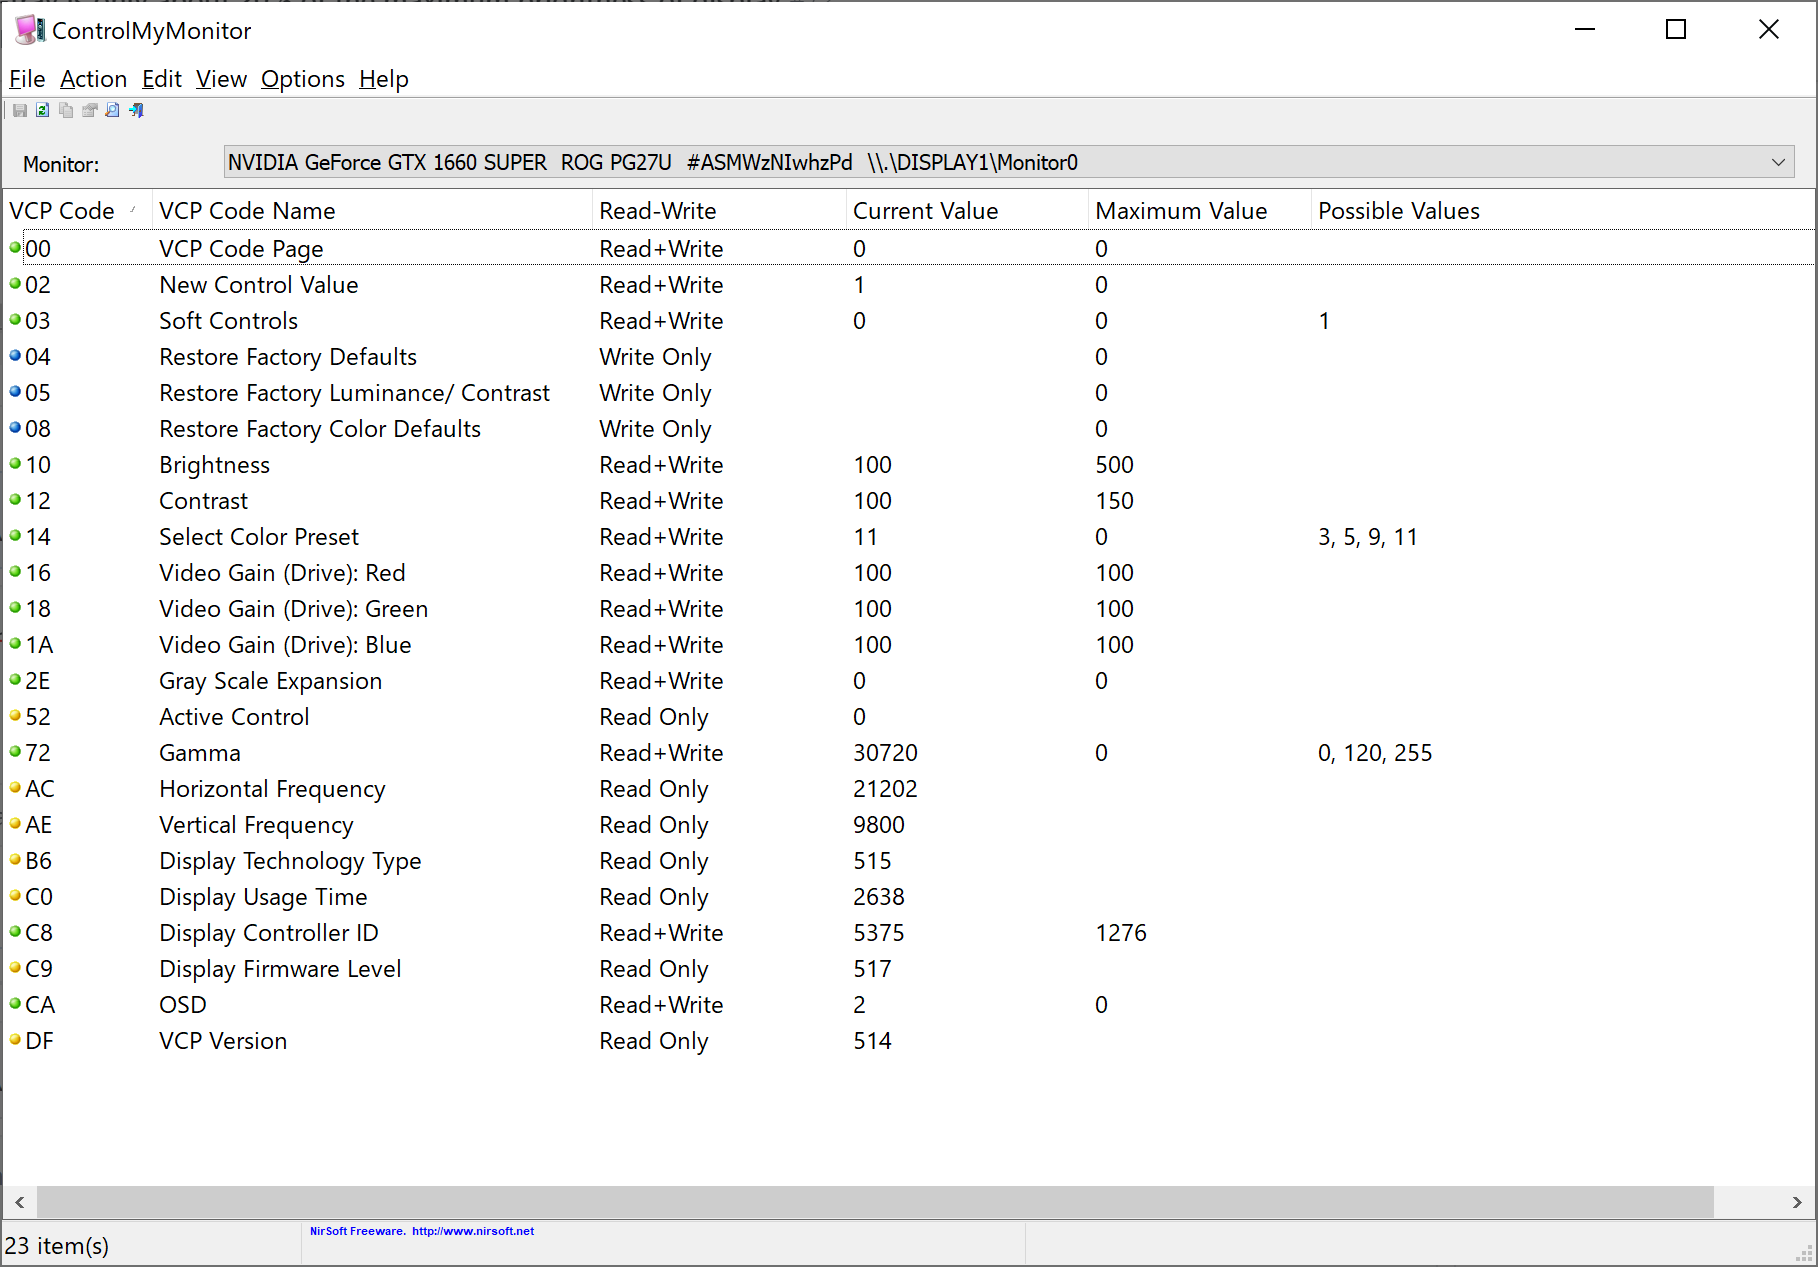The image size is (1818, 1267).
Task: Open the View menu
Action: (220, 79)
